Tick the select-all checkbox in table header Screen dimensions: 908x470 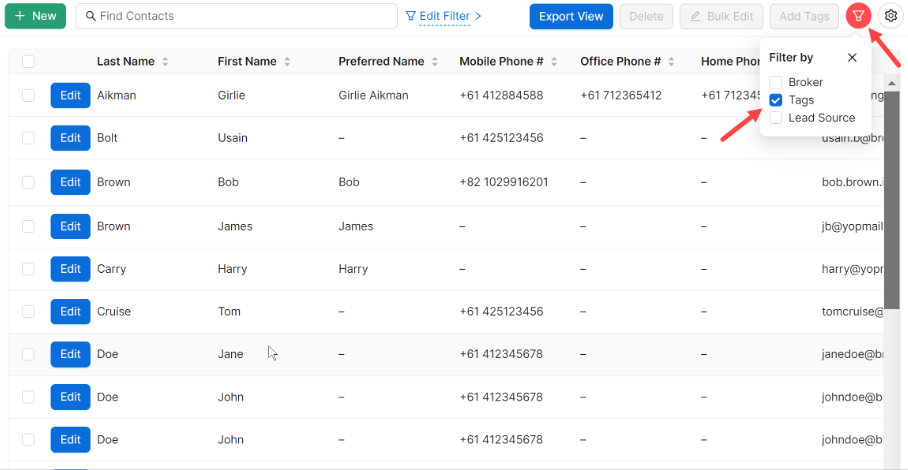[x=28, y=62]
